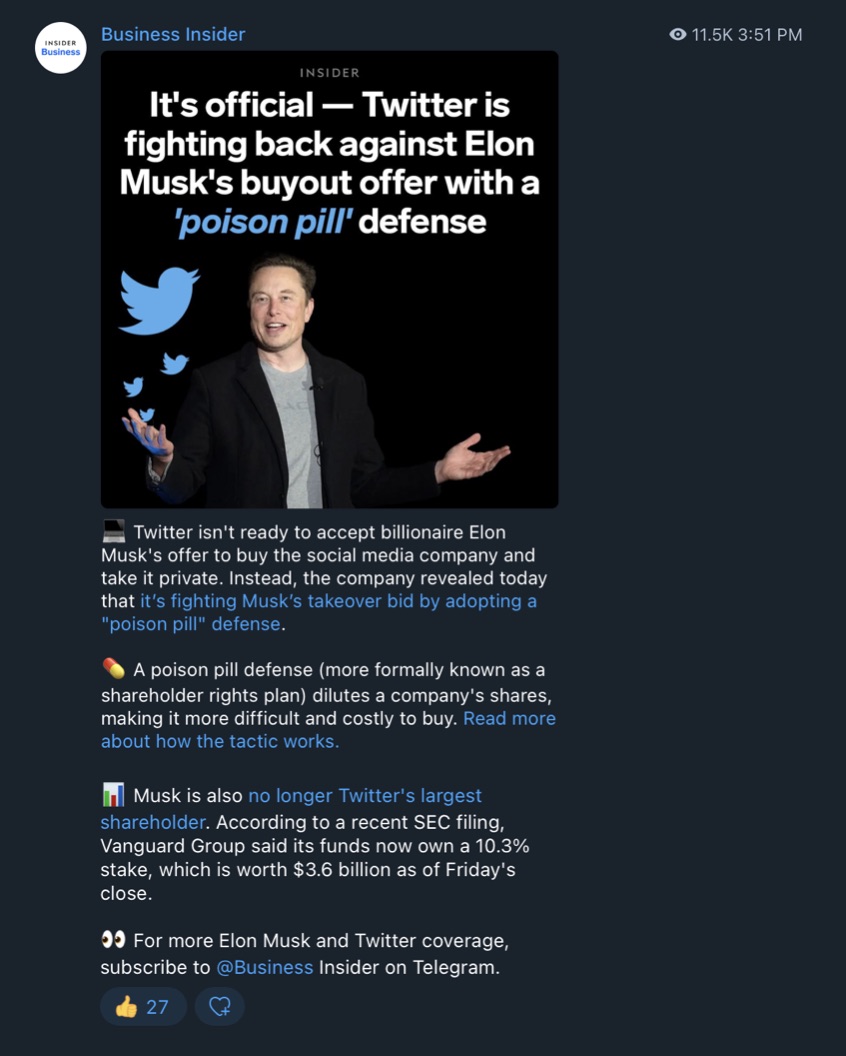Click the eyes emoji in the last paragraph
The width and height of the screenshot is (846, 1056).
[113, 939]
